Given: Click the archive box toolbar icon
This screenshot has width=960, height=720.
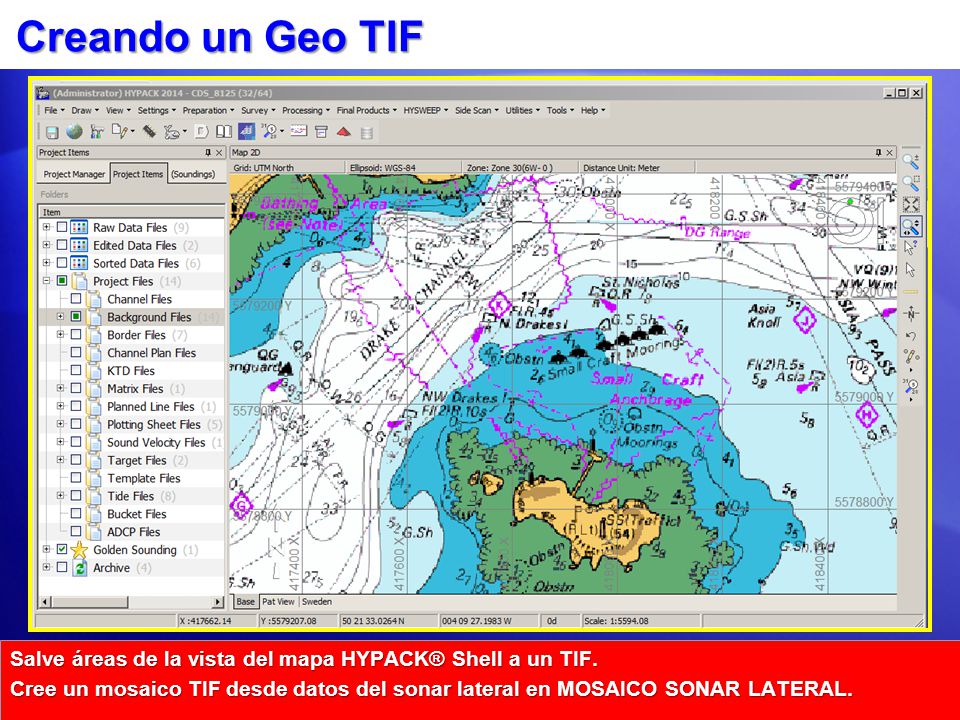Looking at the screenshot, I should pos(321,132).
